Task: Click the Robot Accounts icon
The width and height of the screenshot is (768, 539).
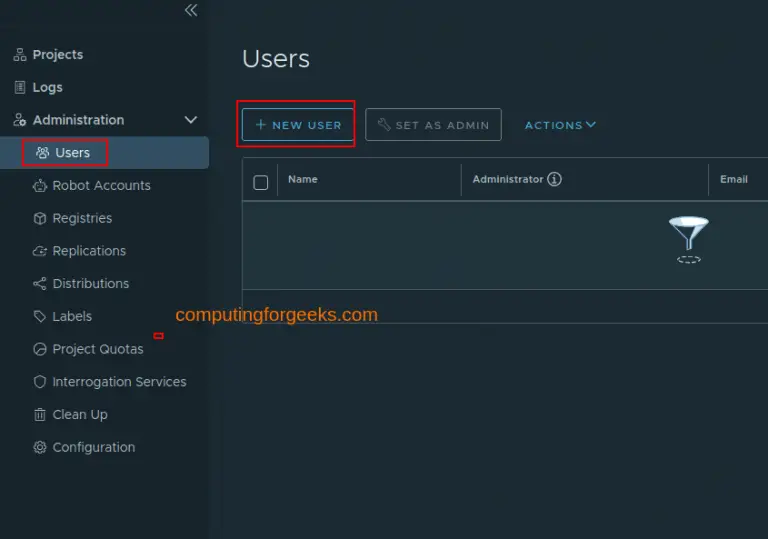Action: pos(40,186)
